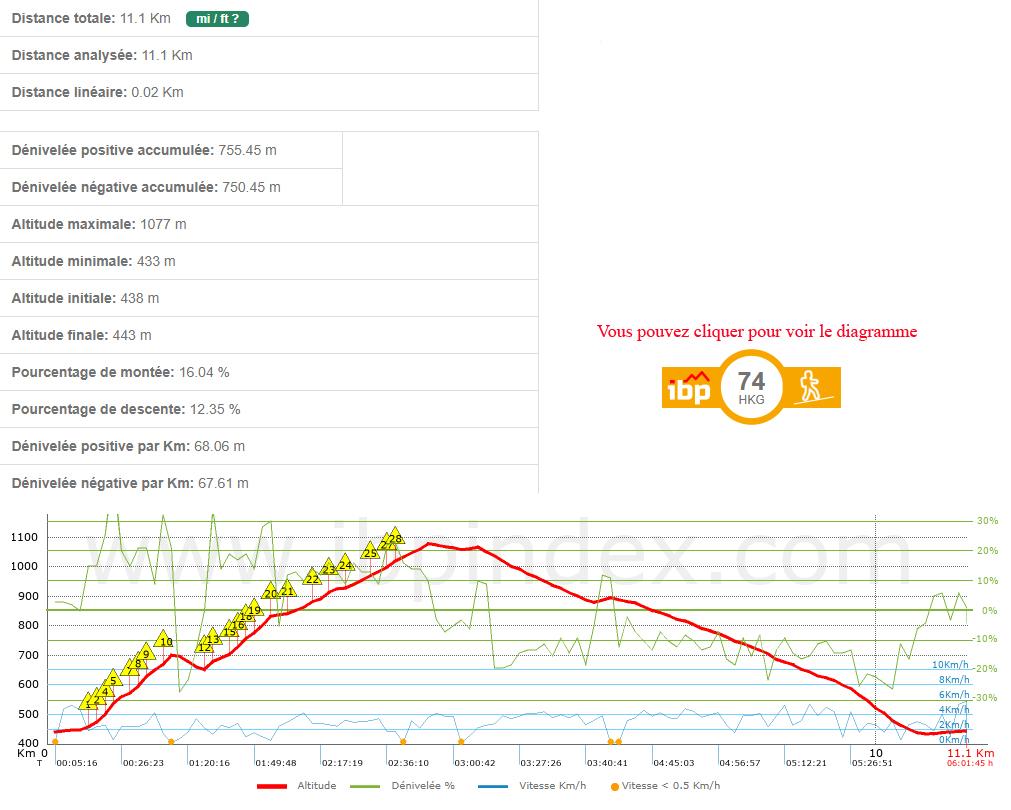Click the red 11.1 Km end label
Image resolution: width=1011 pixels, height=810 pixels.
(x=970, y=753)
